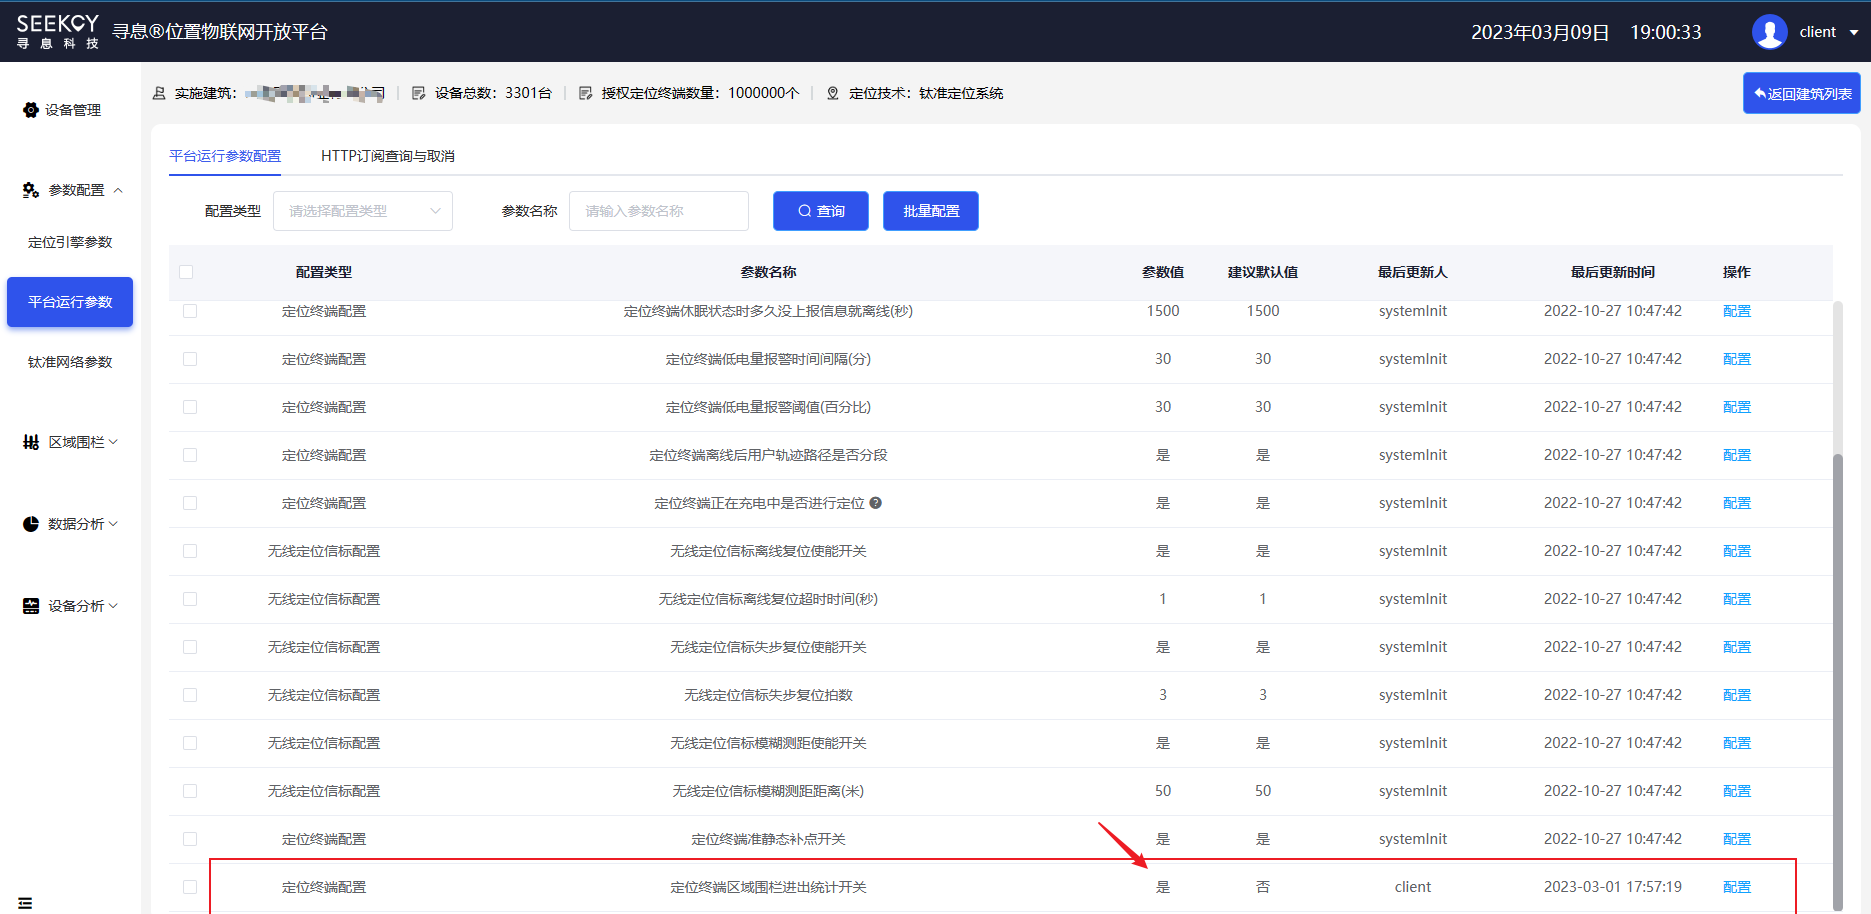
Task: Check the 信标失步复位使能开关 row checkbox
Action: click(190, 647)
